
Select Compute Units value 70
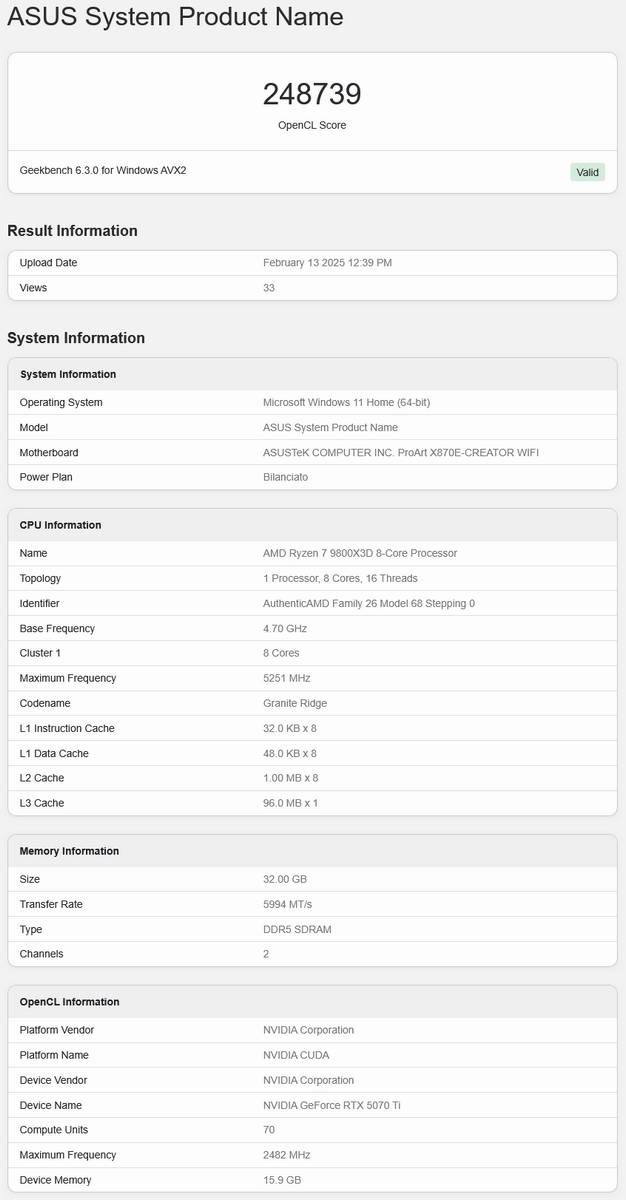tap(269, 1130)
